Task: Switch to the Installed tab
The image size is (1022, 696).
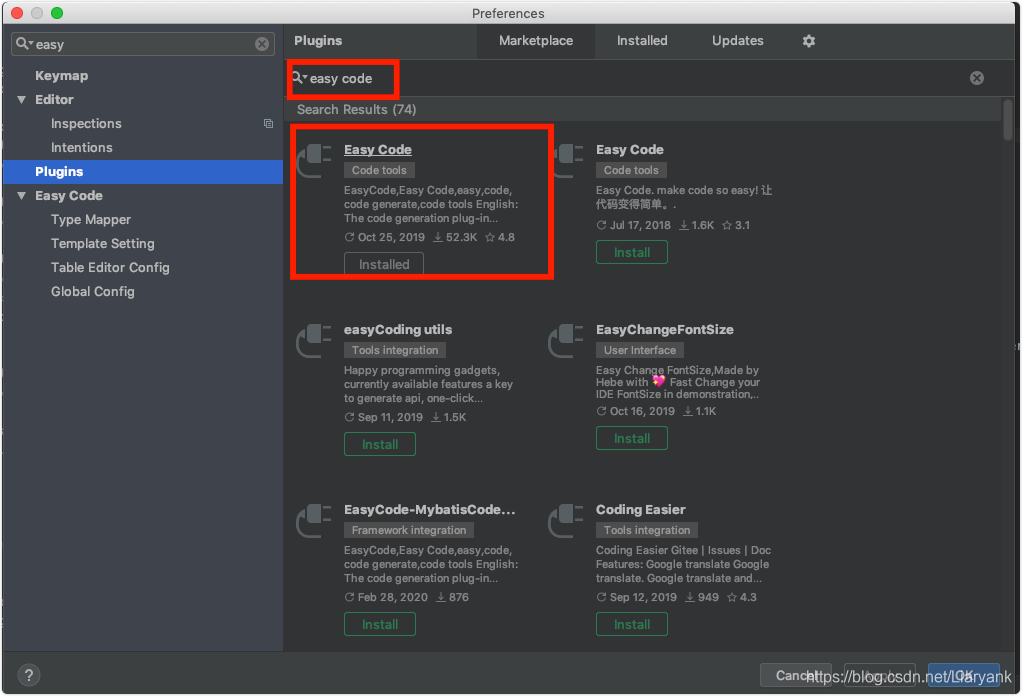Action: pos(642,41)
